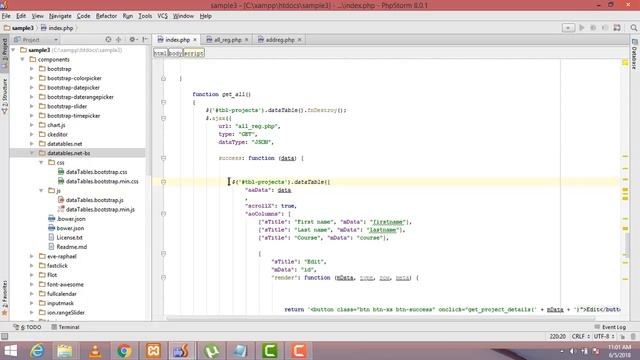Click the script breadcrumb tag in editor
This screenshot has height=360, width=640.
point(193,53)
